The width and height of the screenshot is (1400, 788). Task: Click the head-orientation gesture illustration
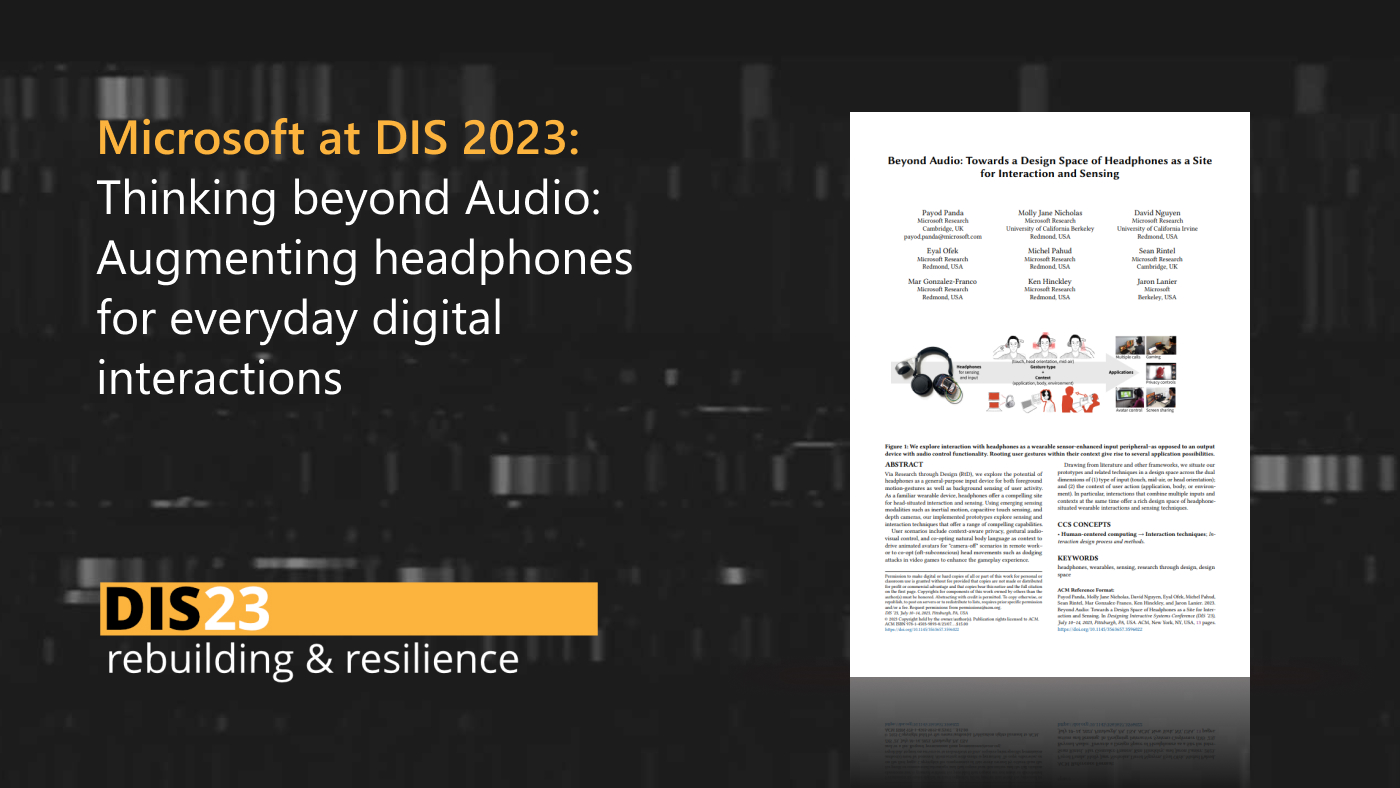click(x=1043, y=345)
